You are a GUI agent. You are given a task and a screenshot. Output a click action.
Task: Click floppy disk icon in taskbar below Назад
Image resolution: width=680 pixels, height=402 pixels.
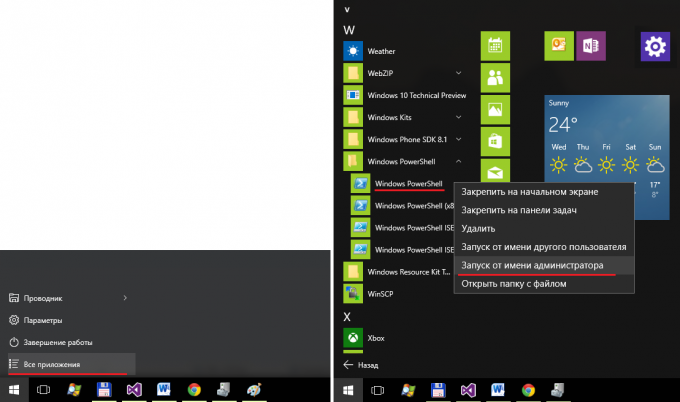[438, 390]
